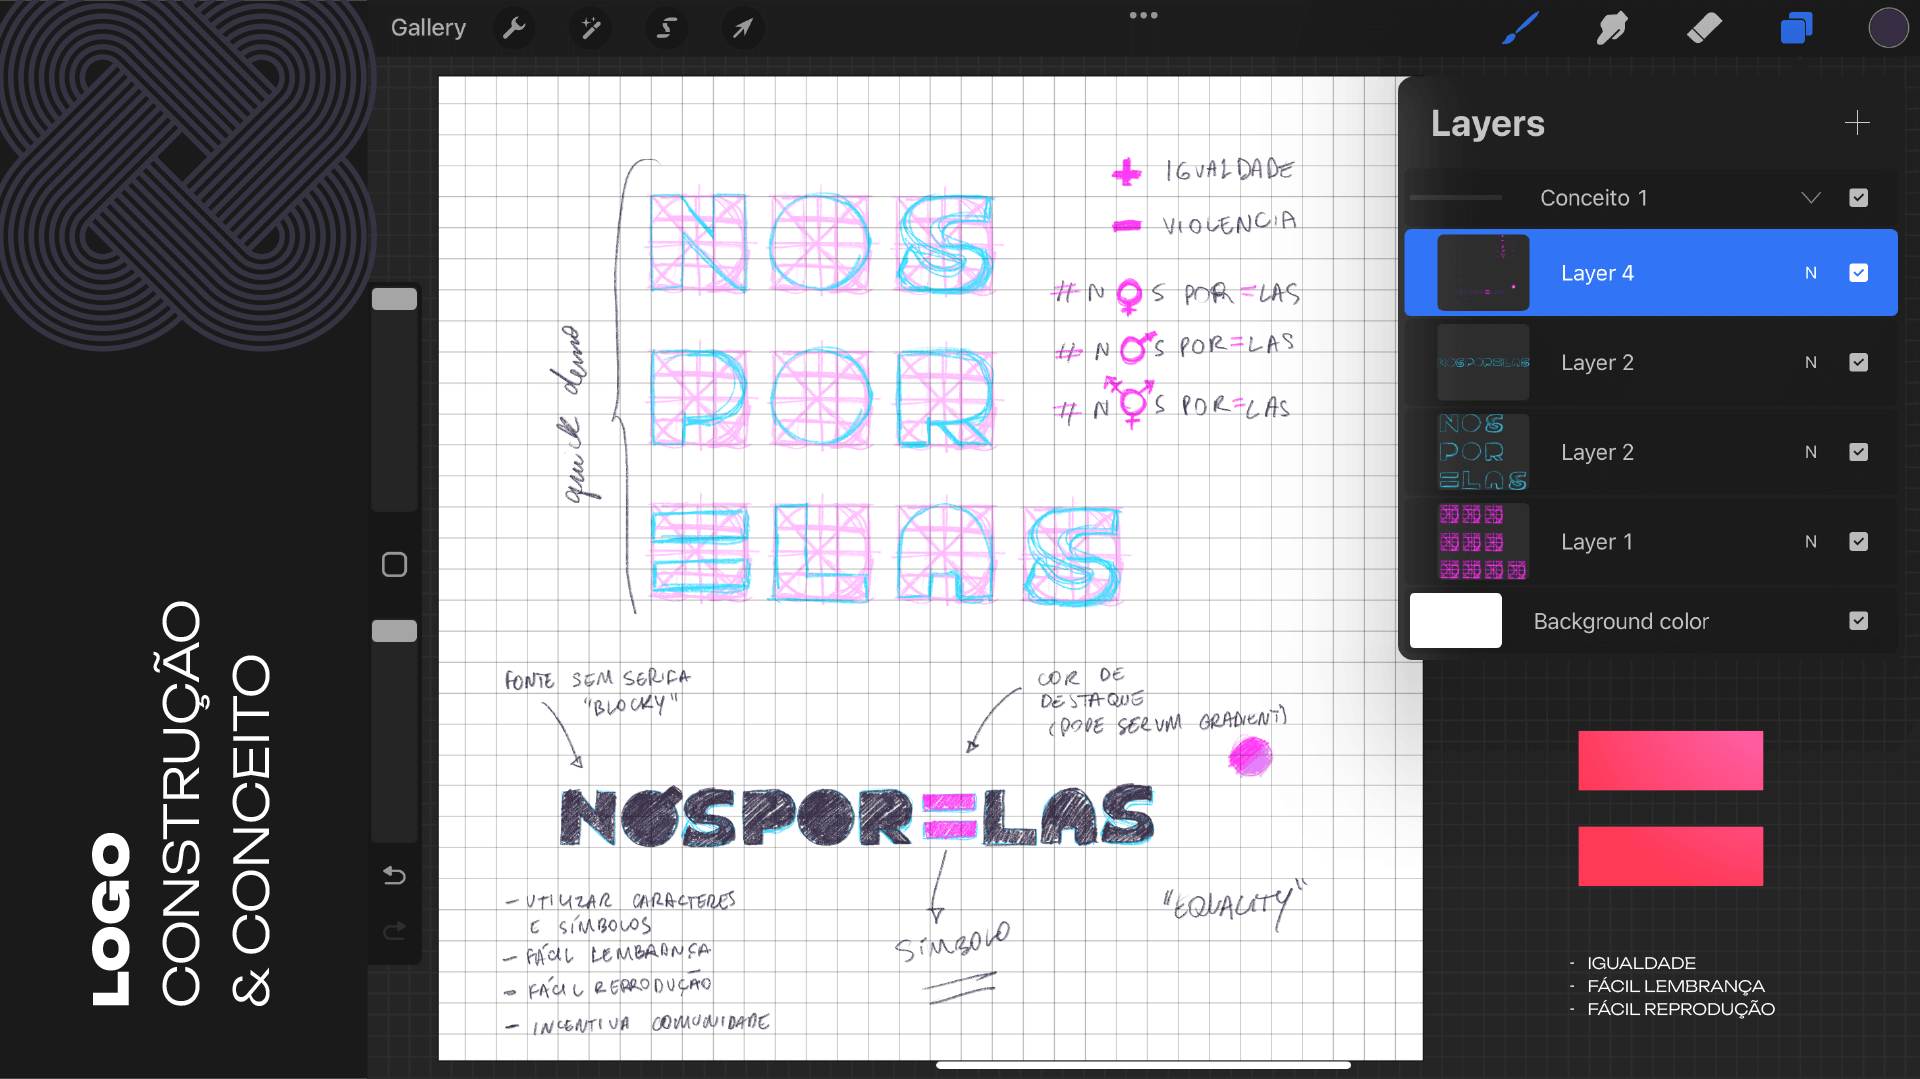Hide Layer 4 visibility checkbox
This screenshot has width=1920, height=1079.
tap(1858, 273)
